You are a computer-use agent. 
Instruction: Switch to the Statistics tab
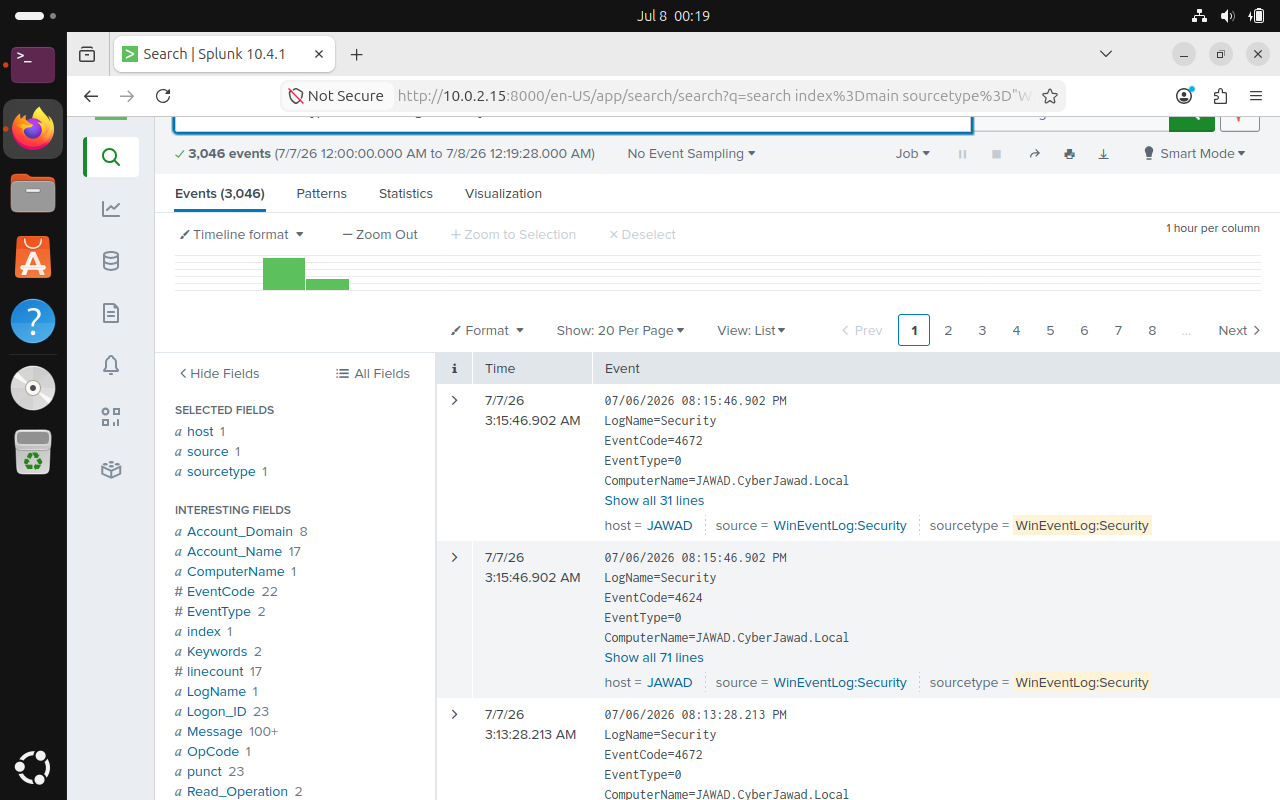[405, 193]
